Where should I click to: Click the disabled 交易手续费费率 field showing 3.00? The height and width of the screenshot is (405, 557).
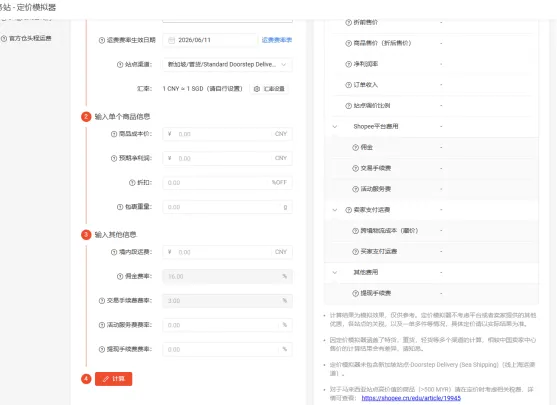[x=227, y=301]
